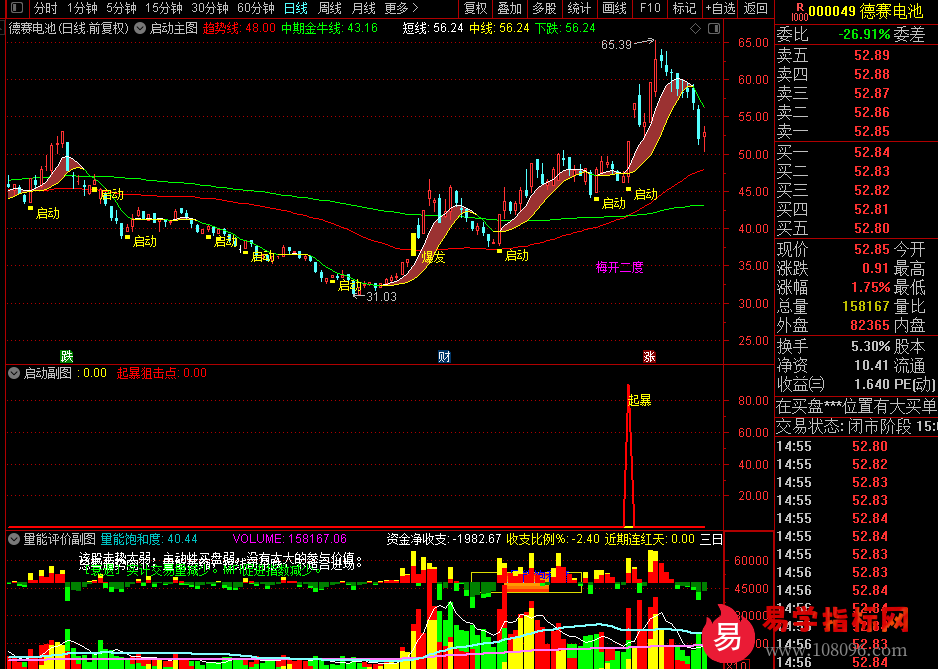Open F10 company information
938x669 pixels.
(x=650, y=8)
